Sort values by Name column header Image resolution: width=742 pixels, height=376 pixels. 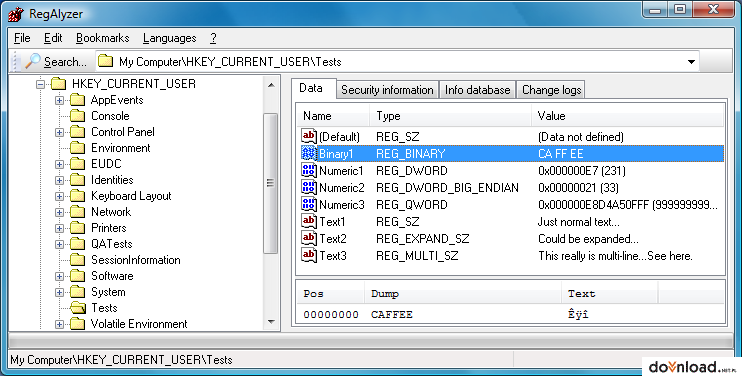(333, 116)
